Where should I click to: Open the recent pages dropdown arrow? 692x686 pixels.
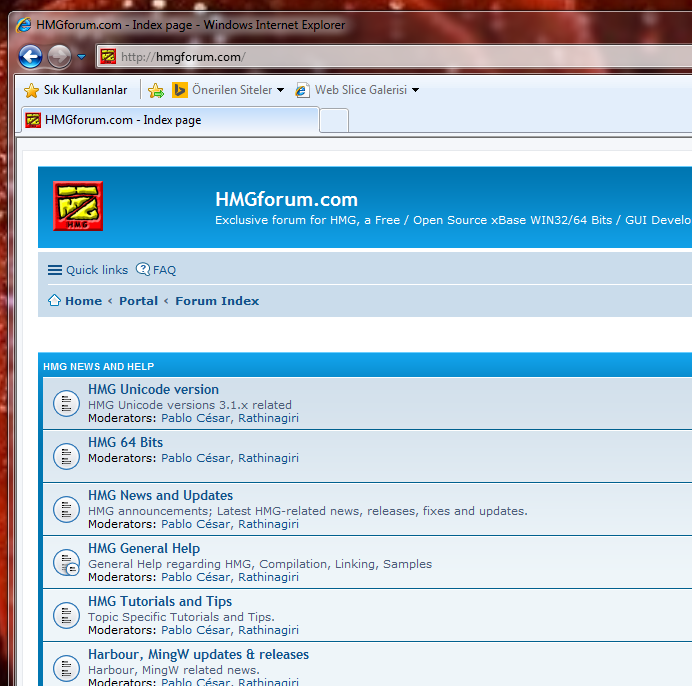pyautogui.click(x=82, y=57)
